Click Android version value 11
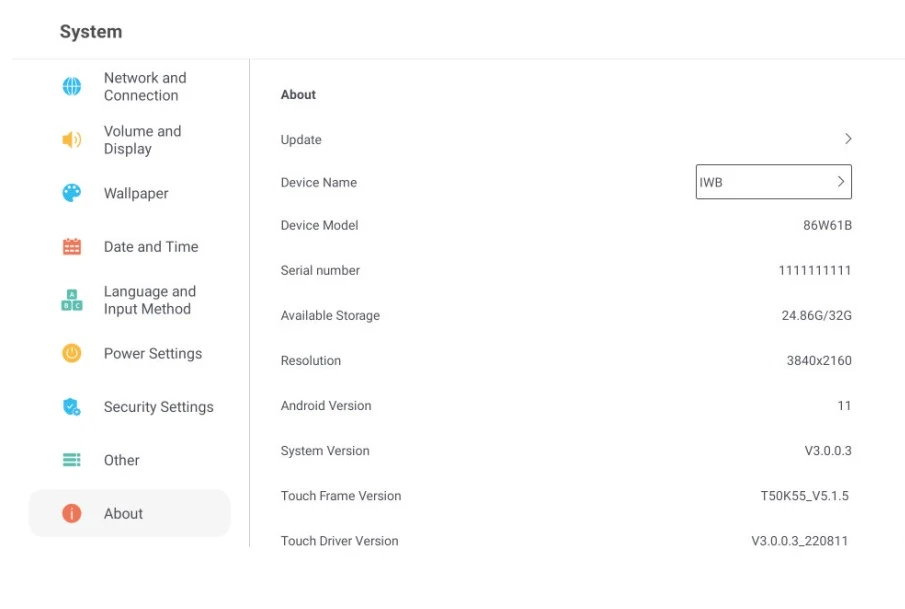Screen dimensions: 905x609 pos(844,405)
